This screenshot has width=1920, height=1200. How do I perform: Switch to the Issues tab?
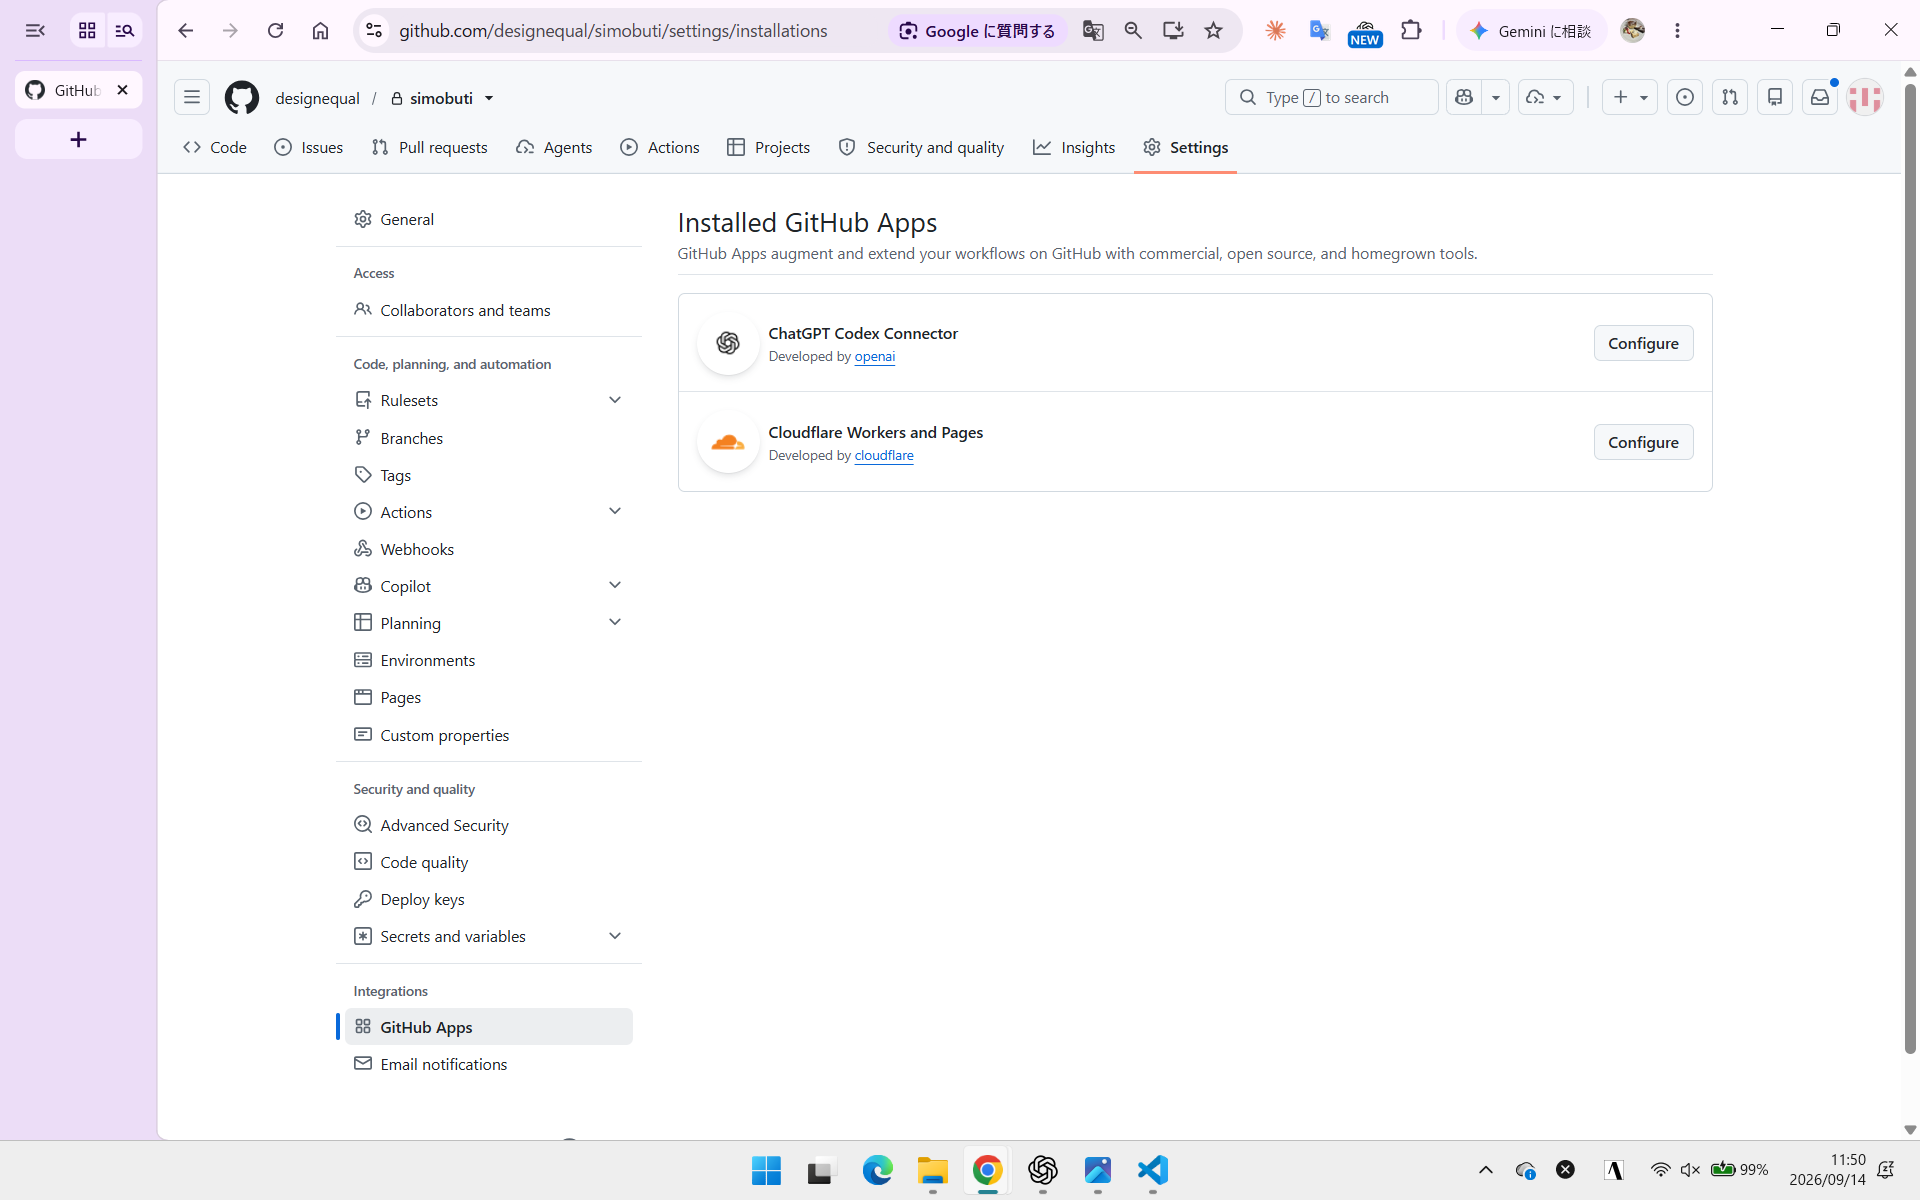click(309, 147)
